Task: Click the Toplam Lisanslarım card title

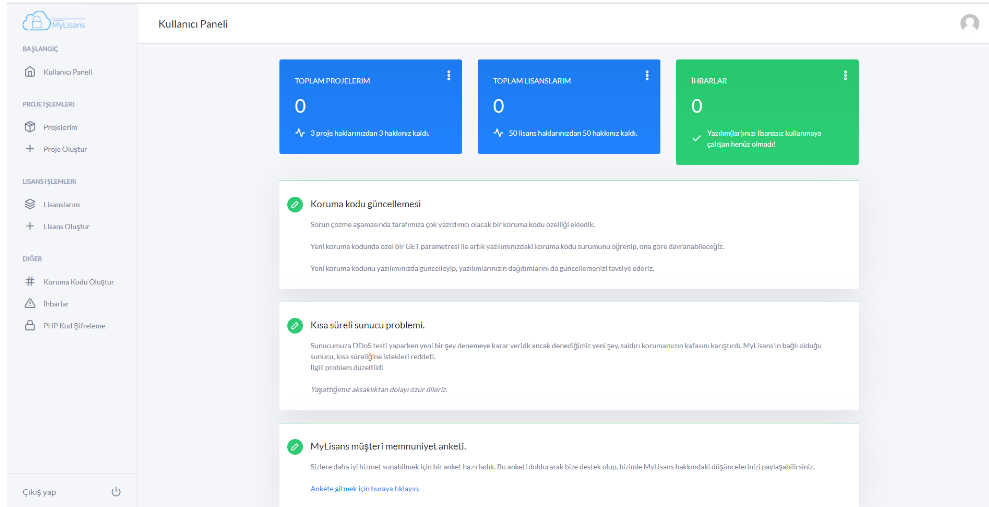Action: 532,81
